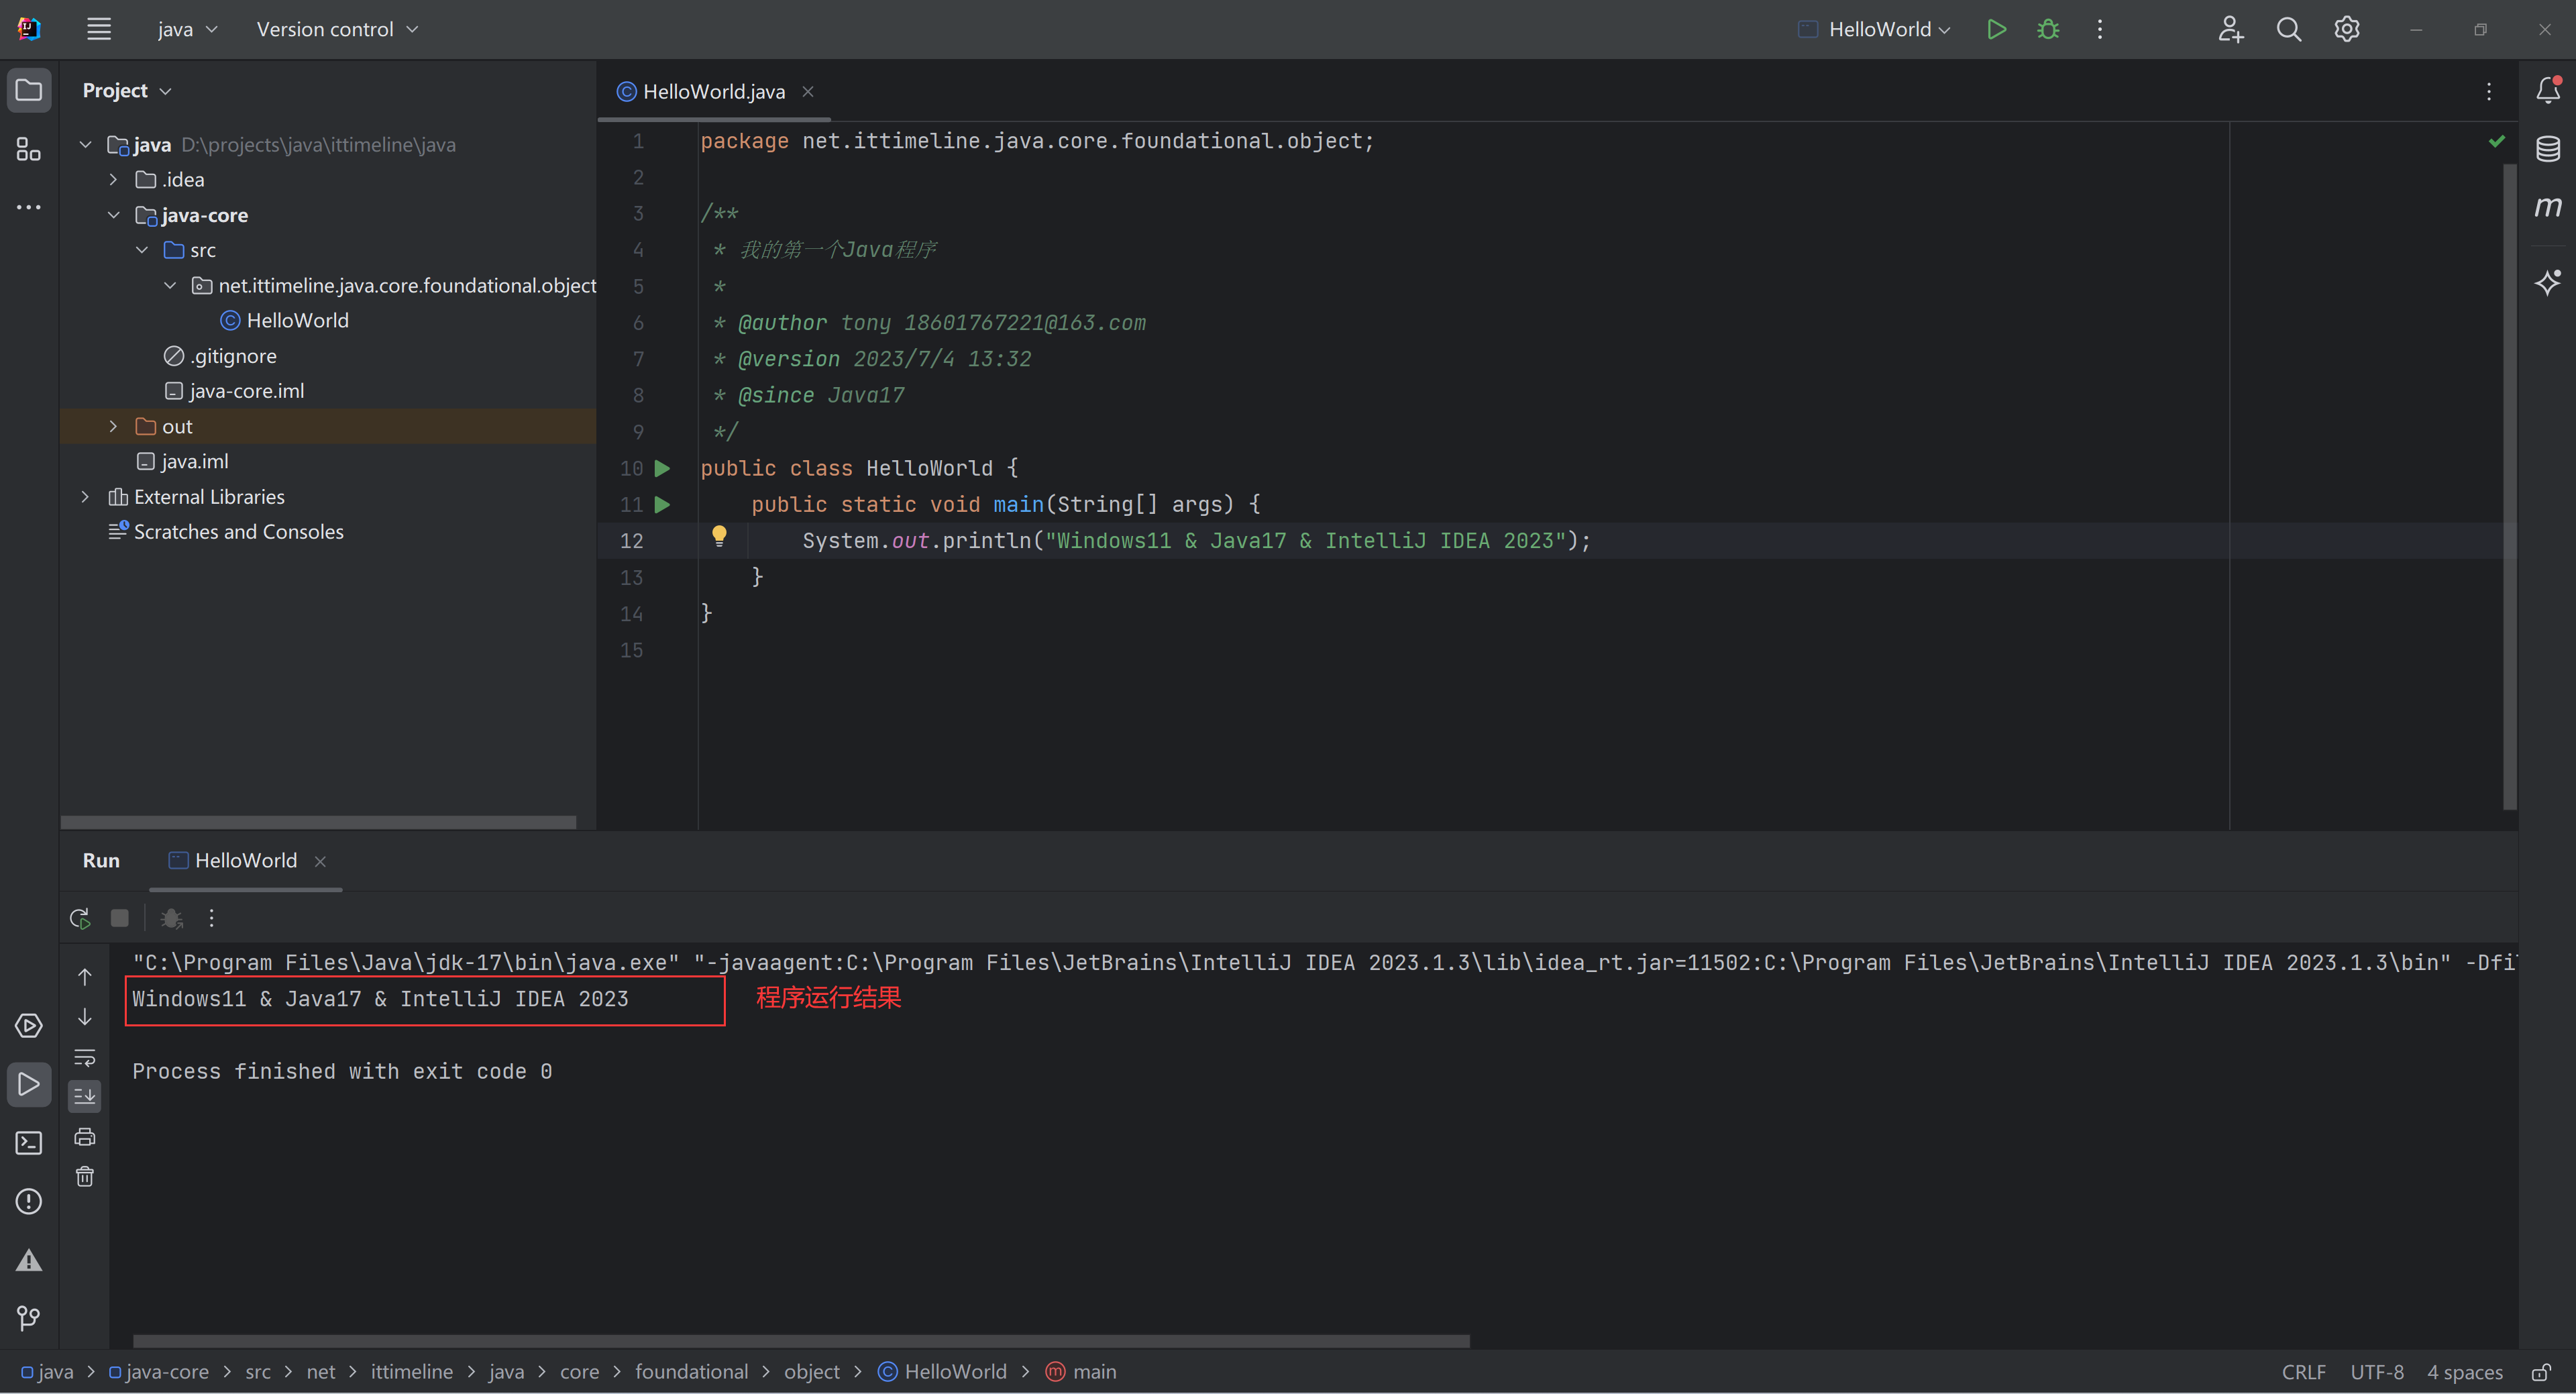Viewport: 2576px width, 1394px height.
Task: Expand the out folder
Action: (113, 426)
